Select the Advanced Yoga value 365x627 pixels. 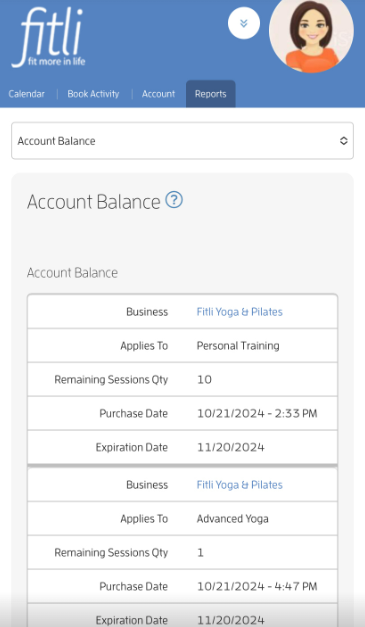coord(232,519)
